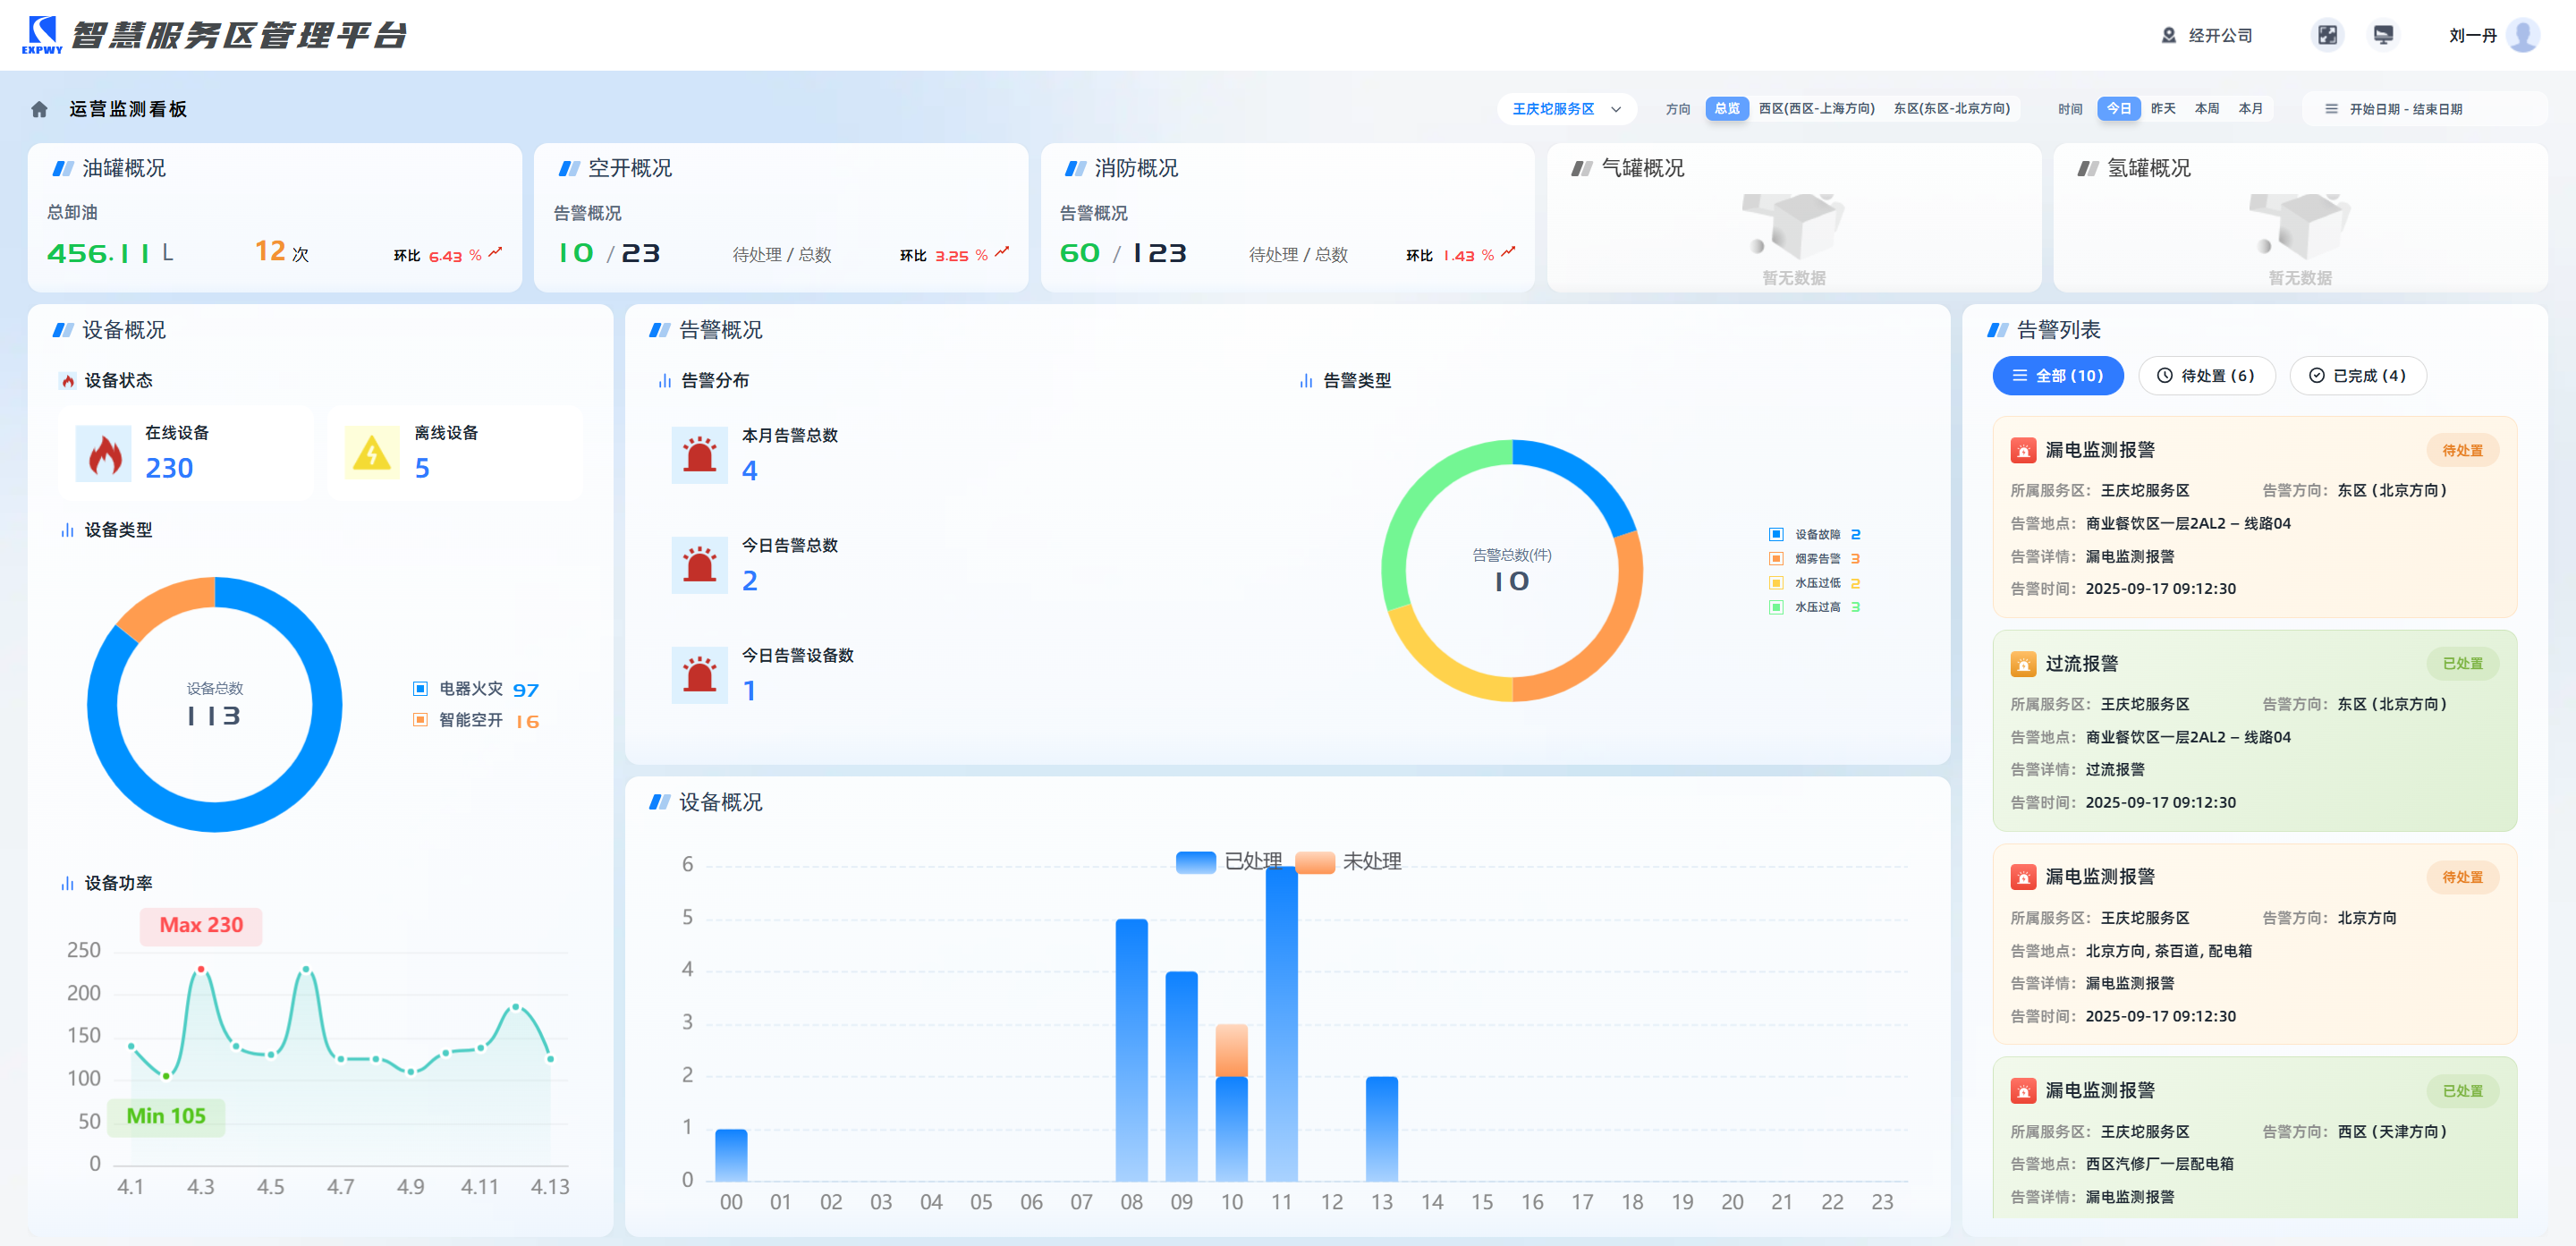Click the EXPWY platform logo

click(42, 34)
